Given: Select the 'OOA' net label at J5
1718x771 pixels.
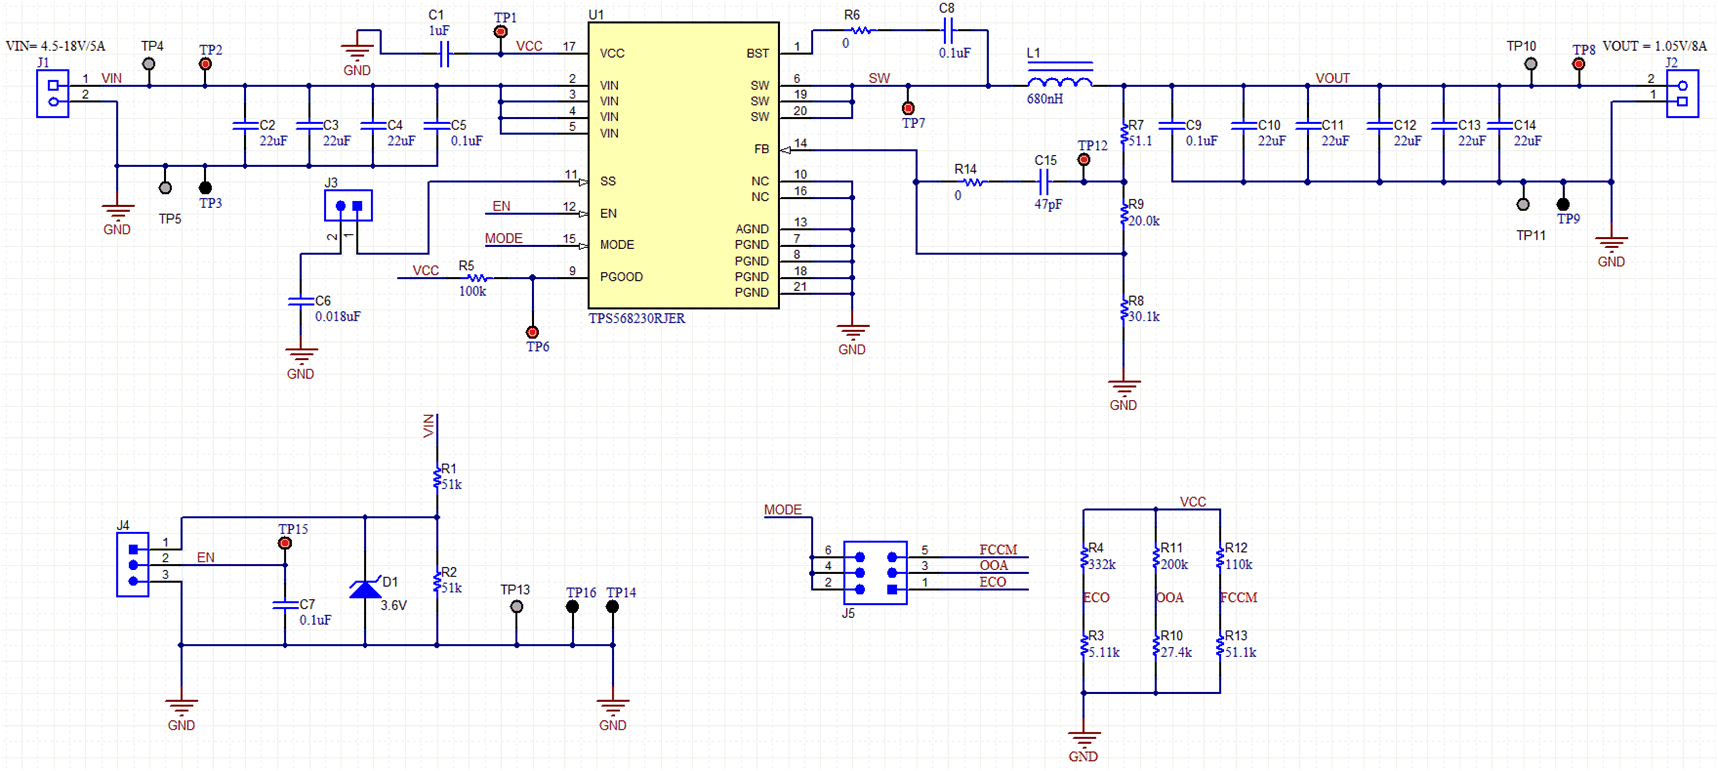Looking at the screenshot, I should coord(994,566).
